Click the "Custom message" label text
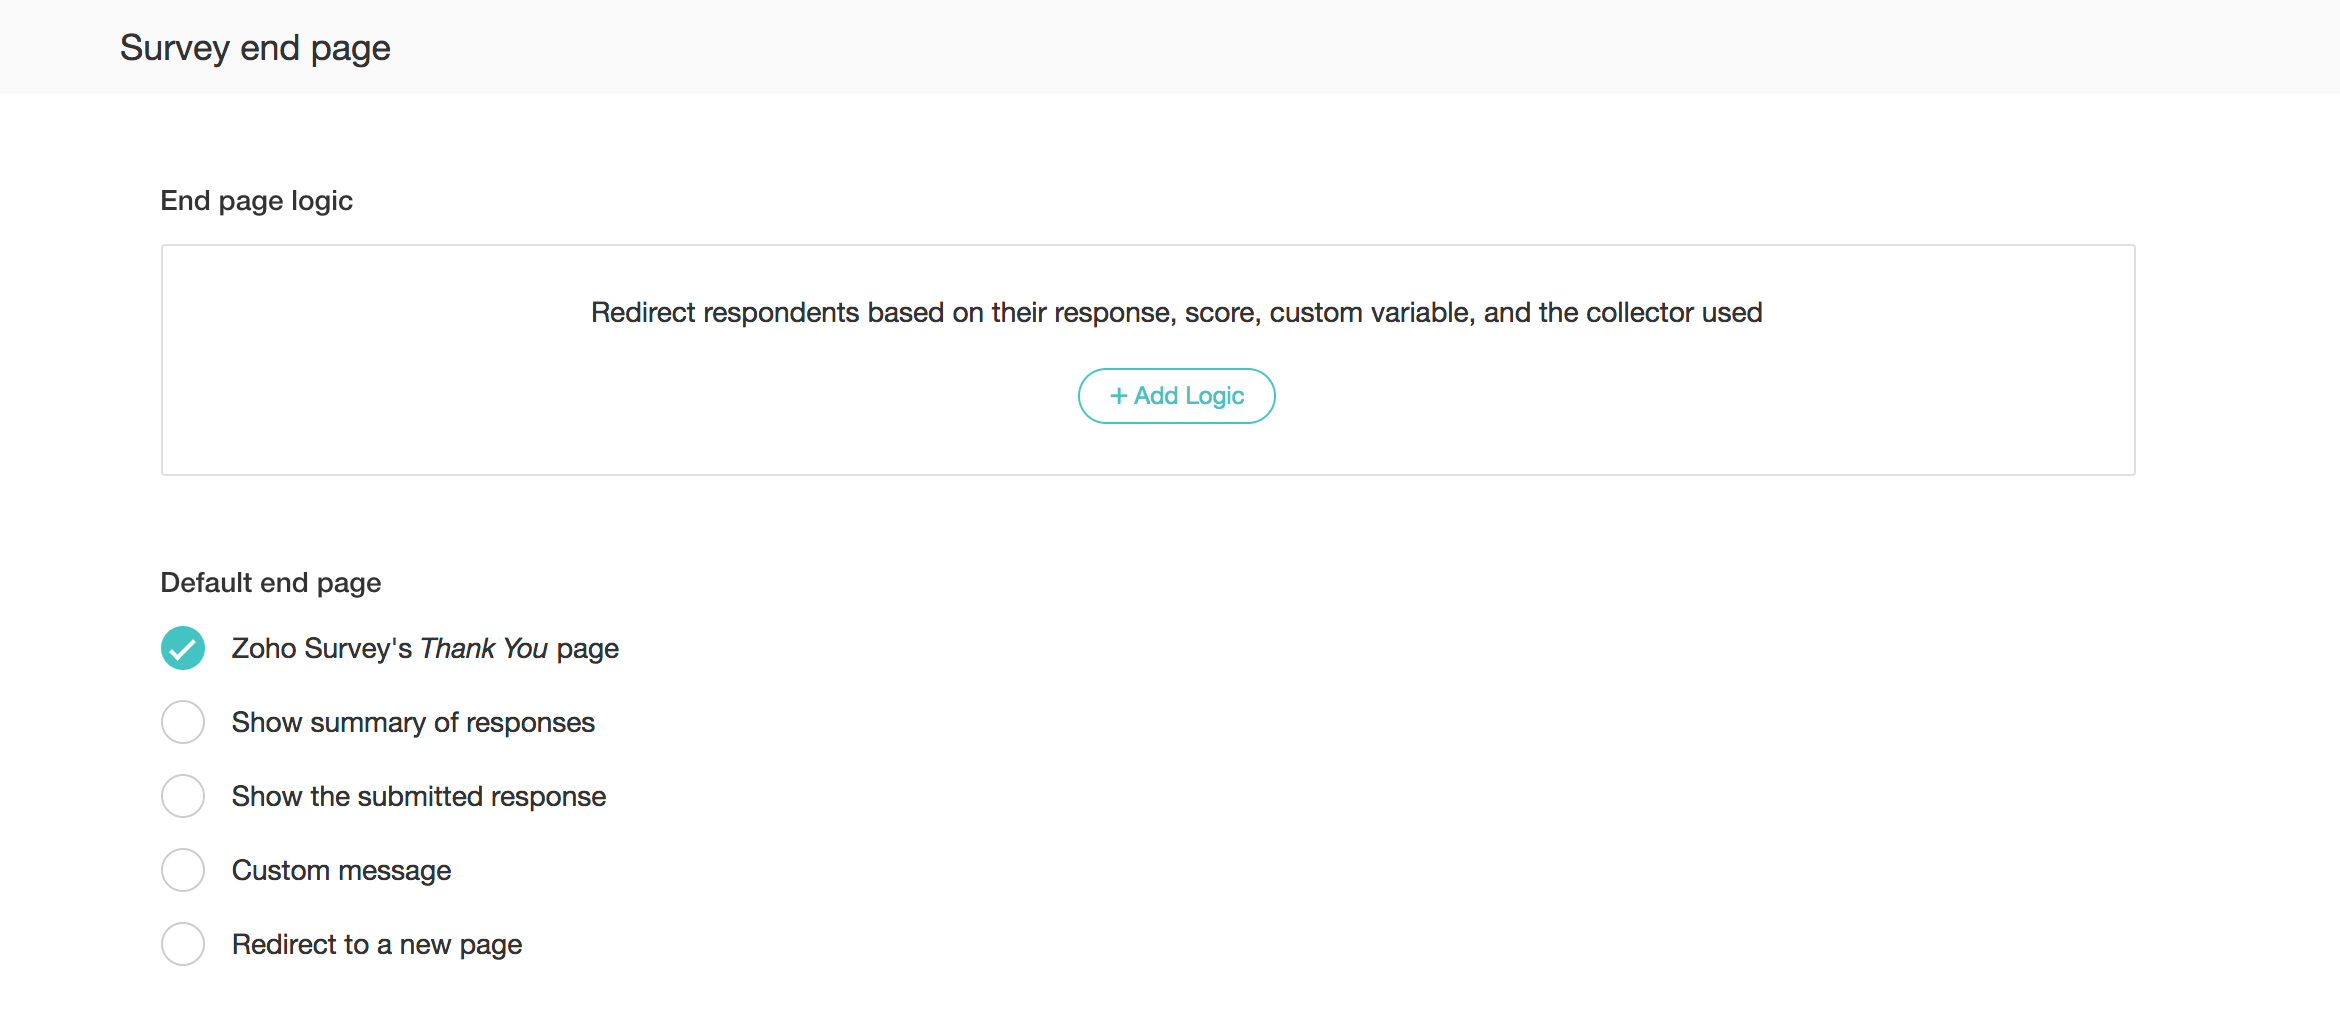Viewport: 2340px width, 1014px height. tap(341, 871)
